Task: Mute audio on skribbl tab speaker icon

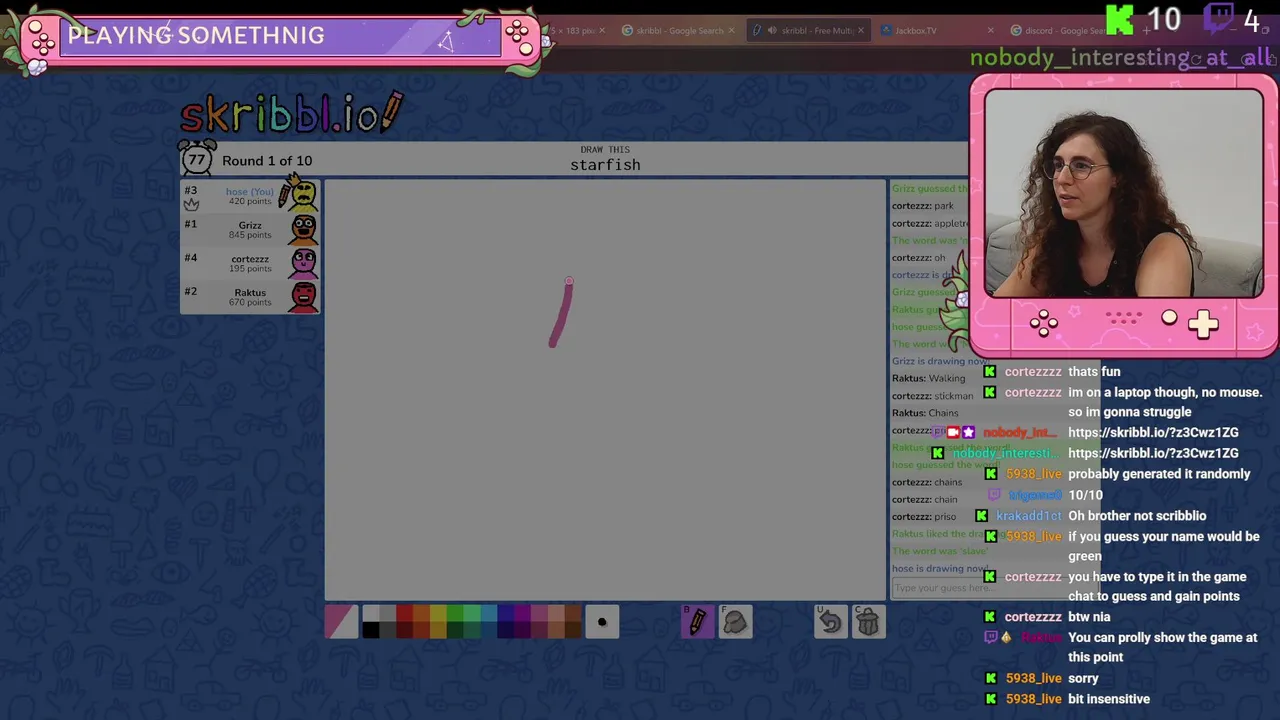Action: (x=772, y=30)
